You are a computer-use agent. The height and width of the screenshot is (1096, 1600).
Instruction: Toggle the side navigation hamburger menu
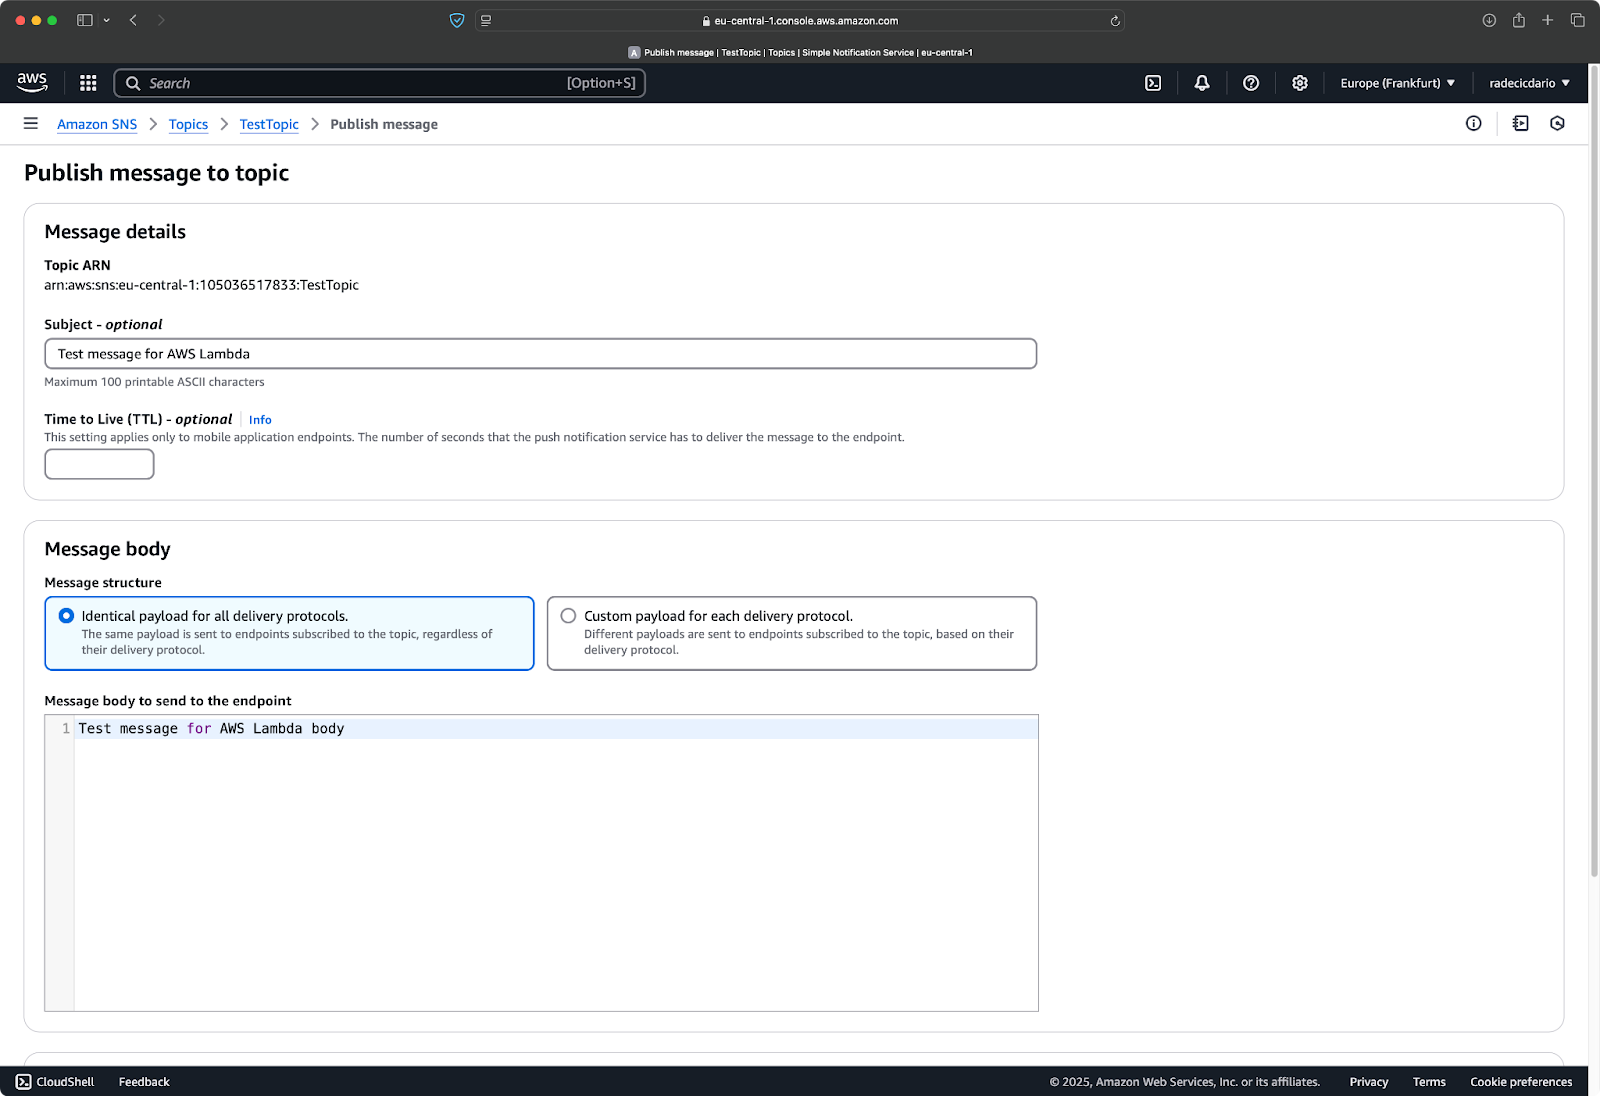coord(31,123)
